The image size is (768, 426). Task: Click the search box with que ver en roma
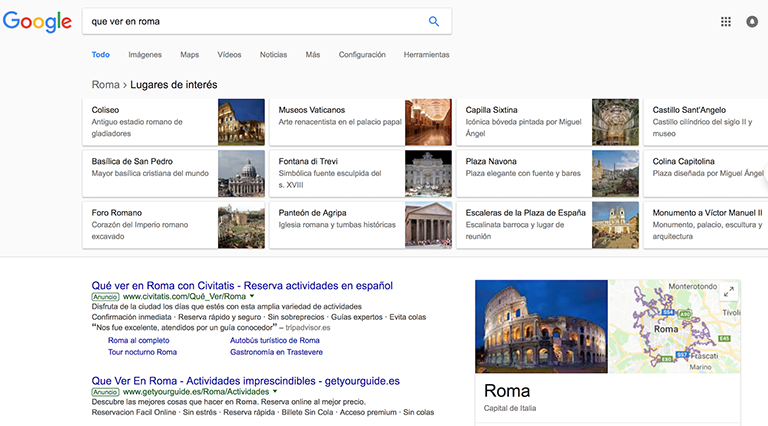coord(250,21)
